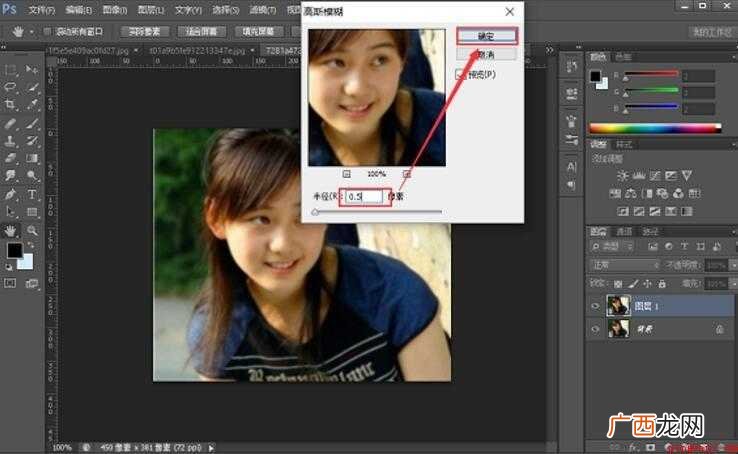The image size is (738, 454).
Task: Open the Image menu
Action: coord(114,9)
